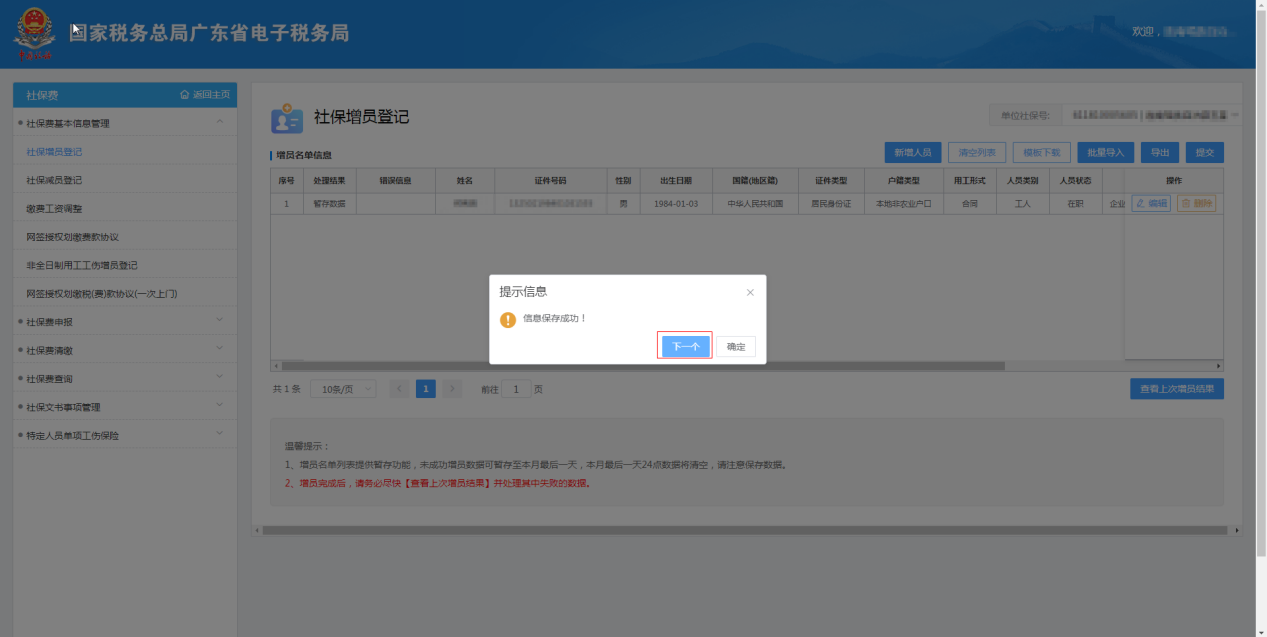Screen dimensions: 1267x637
Task: Click the 前往 page number input field
Action: (x=516, y=389)
